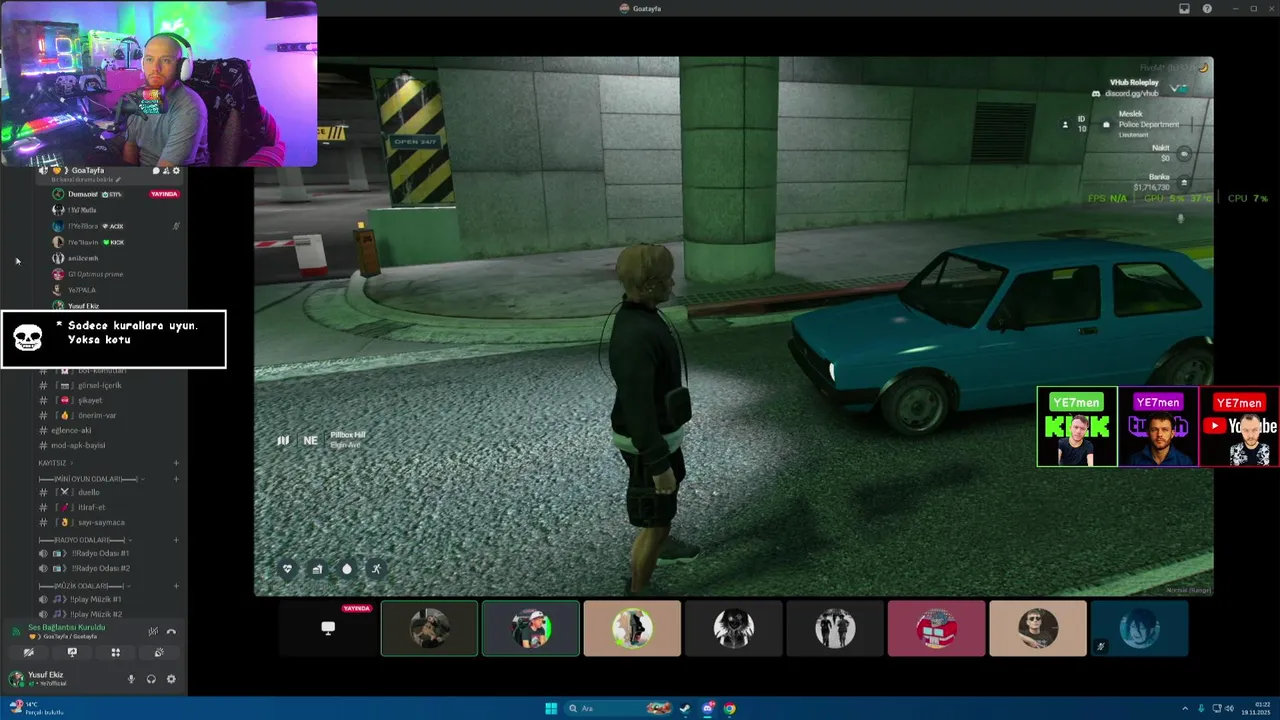Select the red-background participant tile
1280x720 pixels.
tap(936, 628)
